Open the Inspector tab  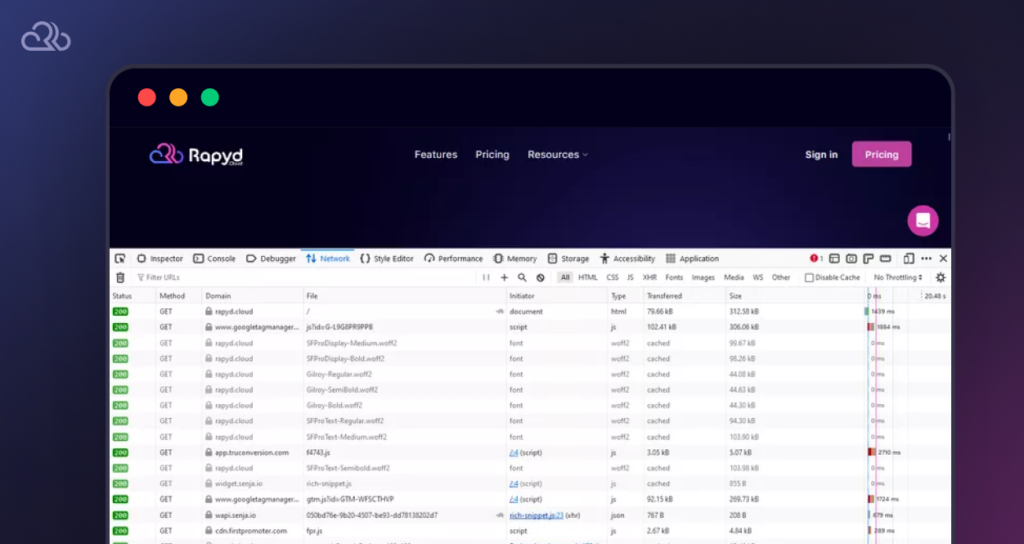159,259
